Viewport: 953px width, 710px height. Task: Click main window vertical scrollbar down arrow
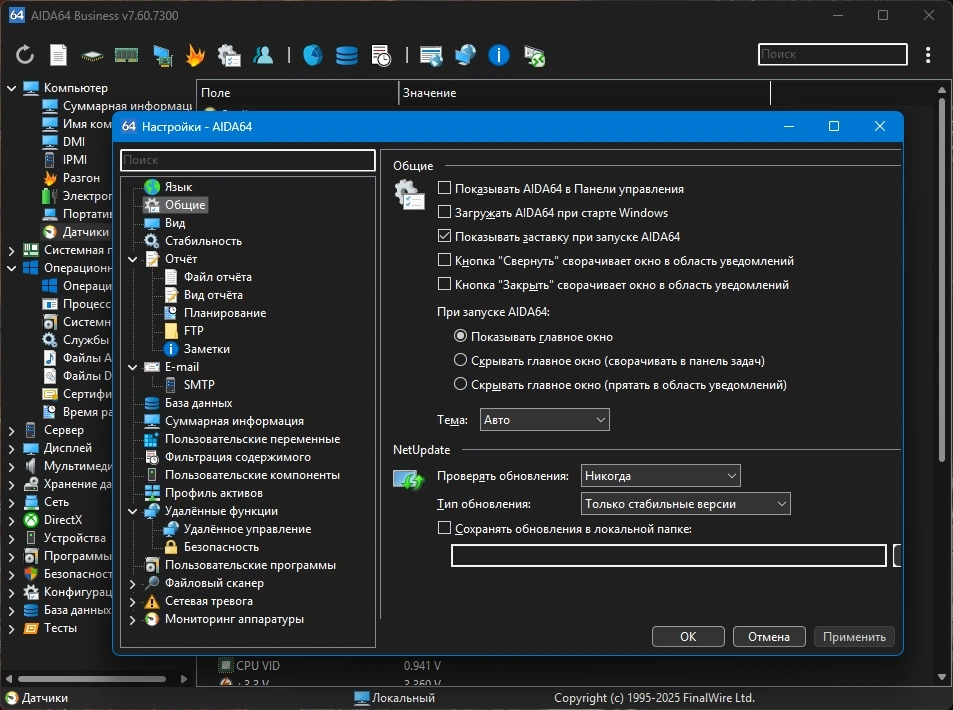point(941,677)
